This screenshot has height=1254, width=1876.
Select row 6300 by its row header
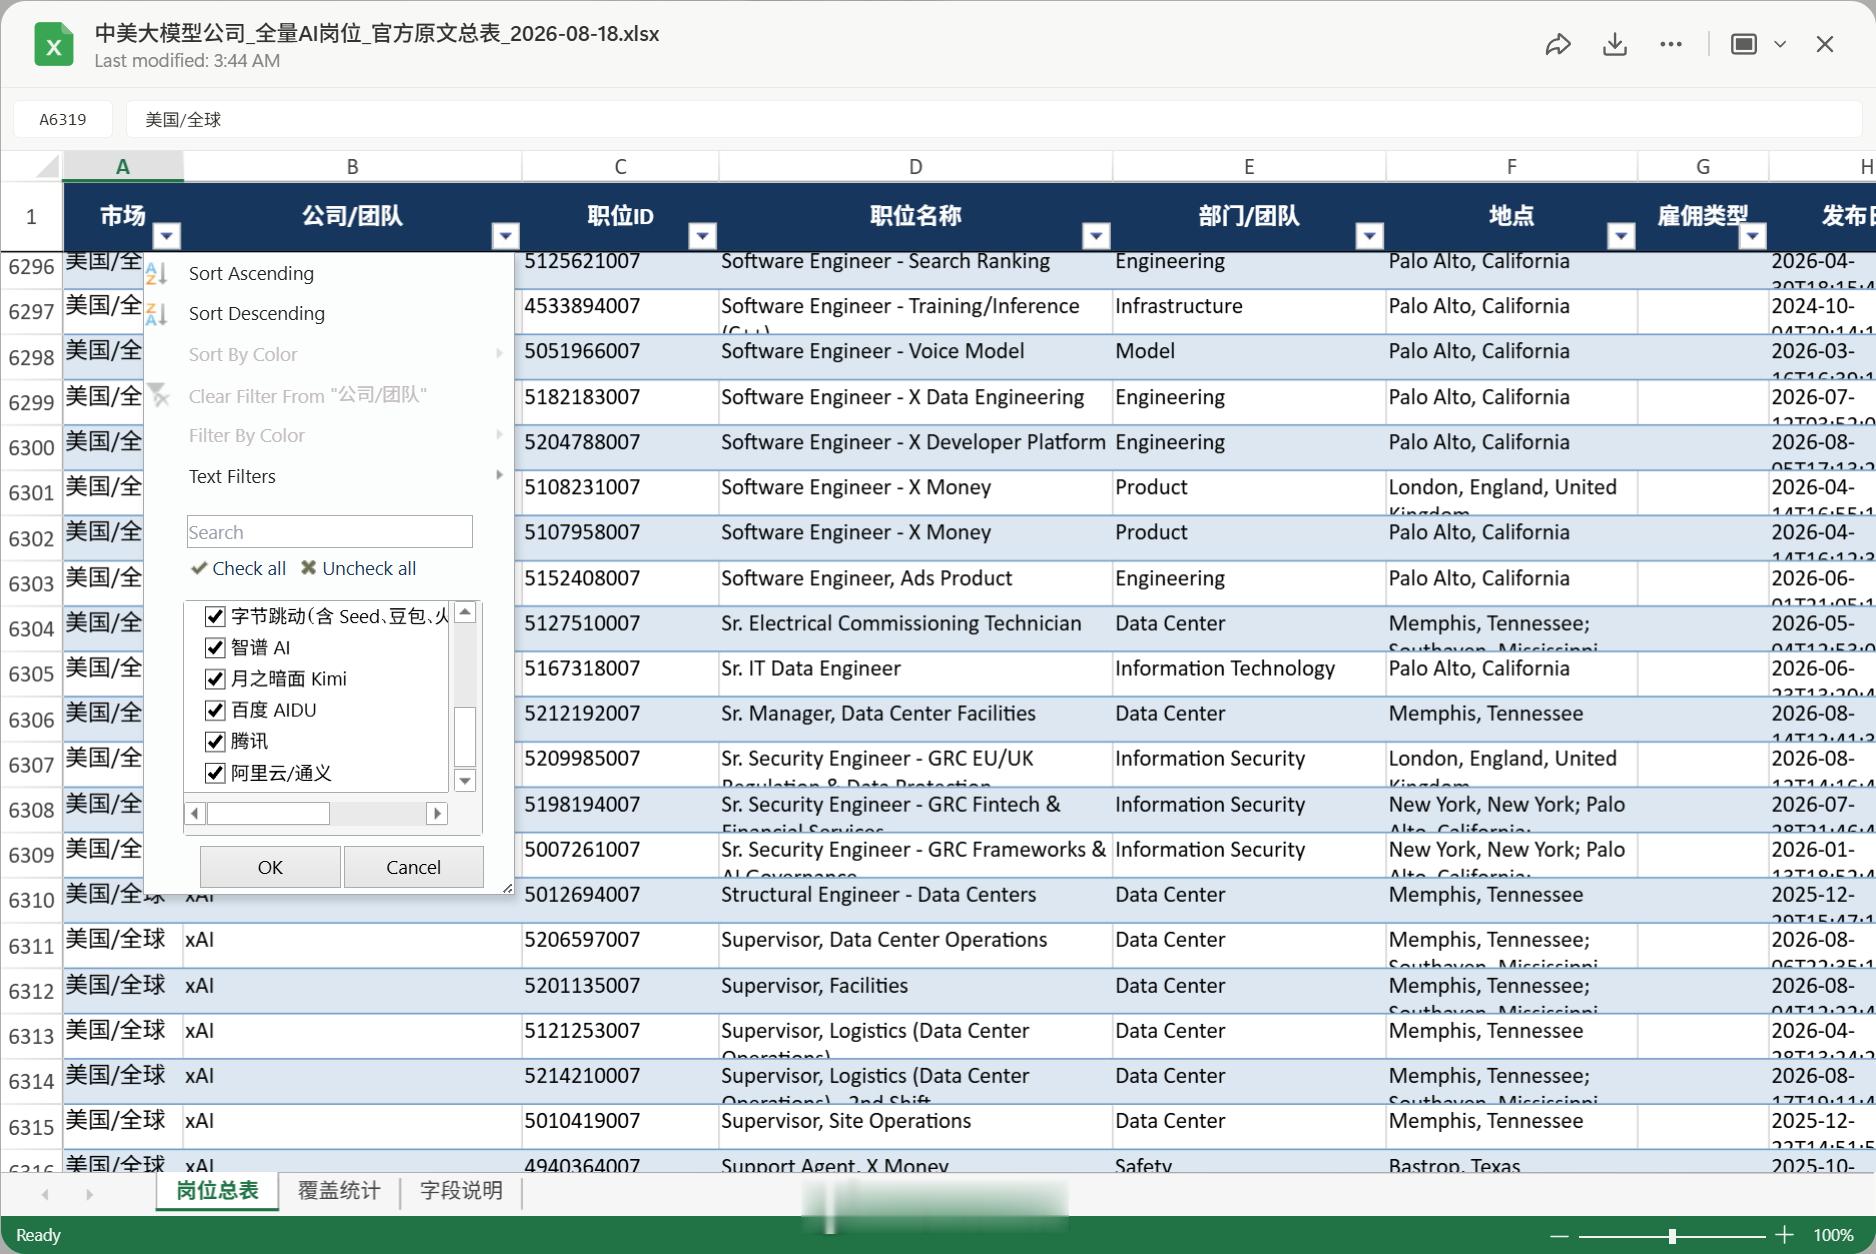(x=31, y=447)
